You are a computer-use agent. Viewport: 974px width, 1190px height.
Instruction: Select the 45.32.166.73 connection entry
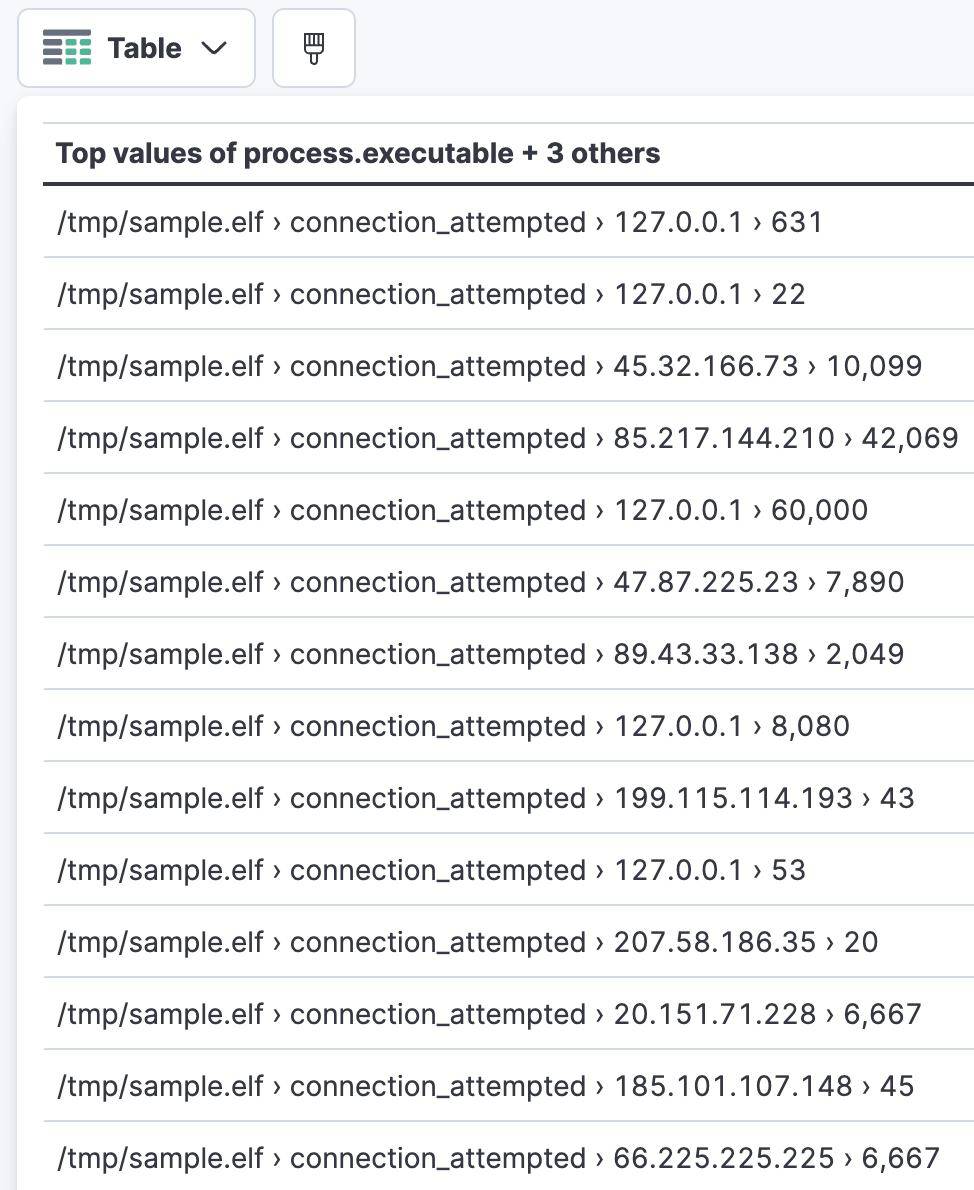490,366
